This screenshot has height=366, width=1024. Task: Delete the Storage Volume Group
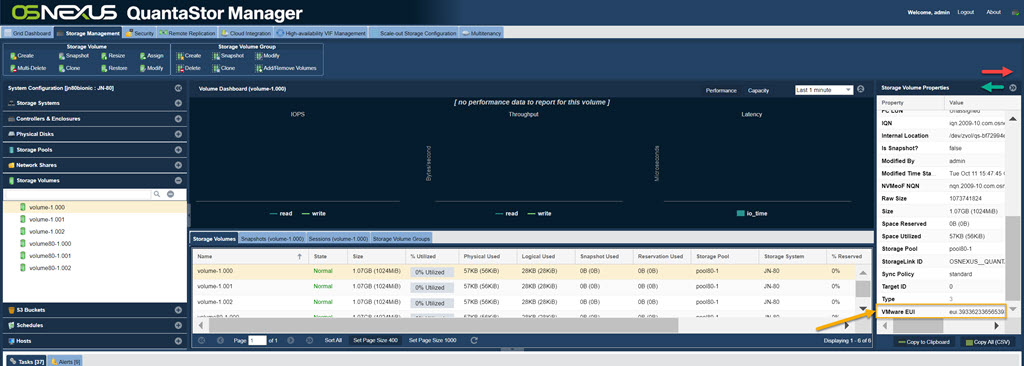click(x=189, y=68)
